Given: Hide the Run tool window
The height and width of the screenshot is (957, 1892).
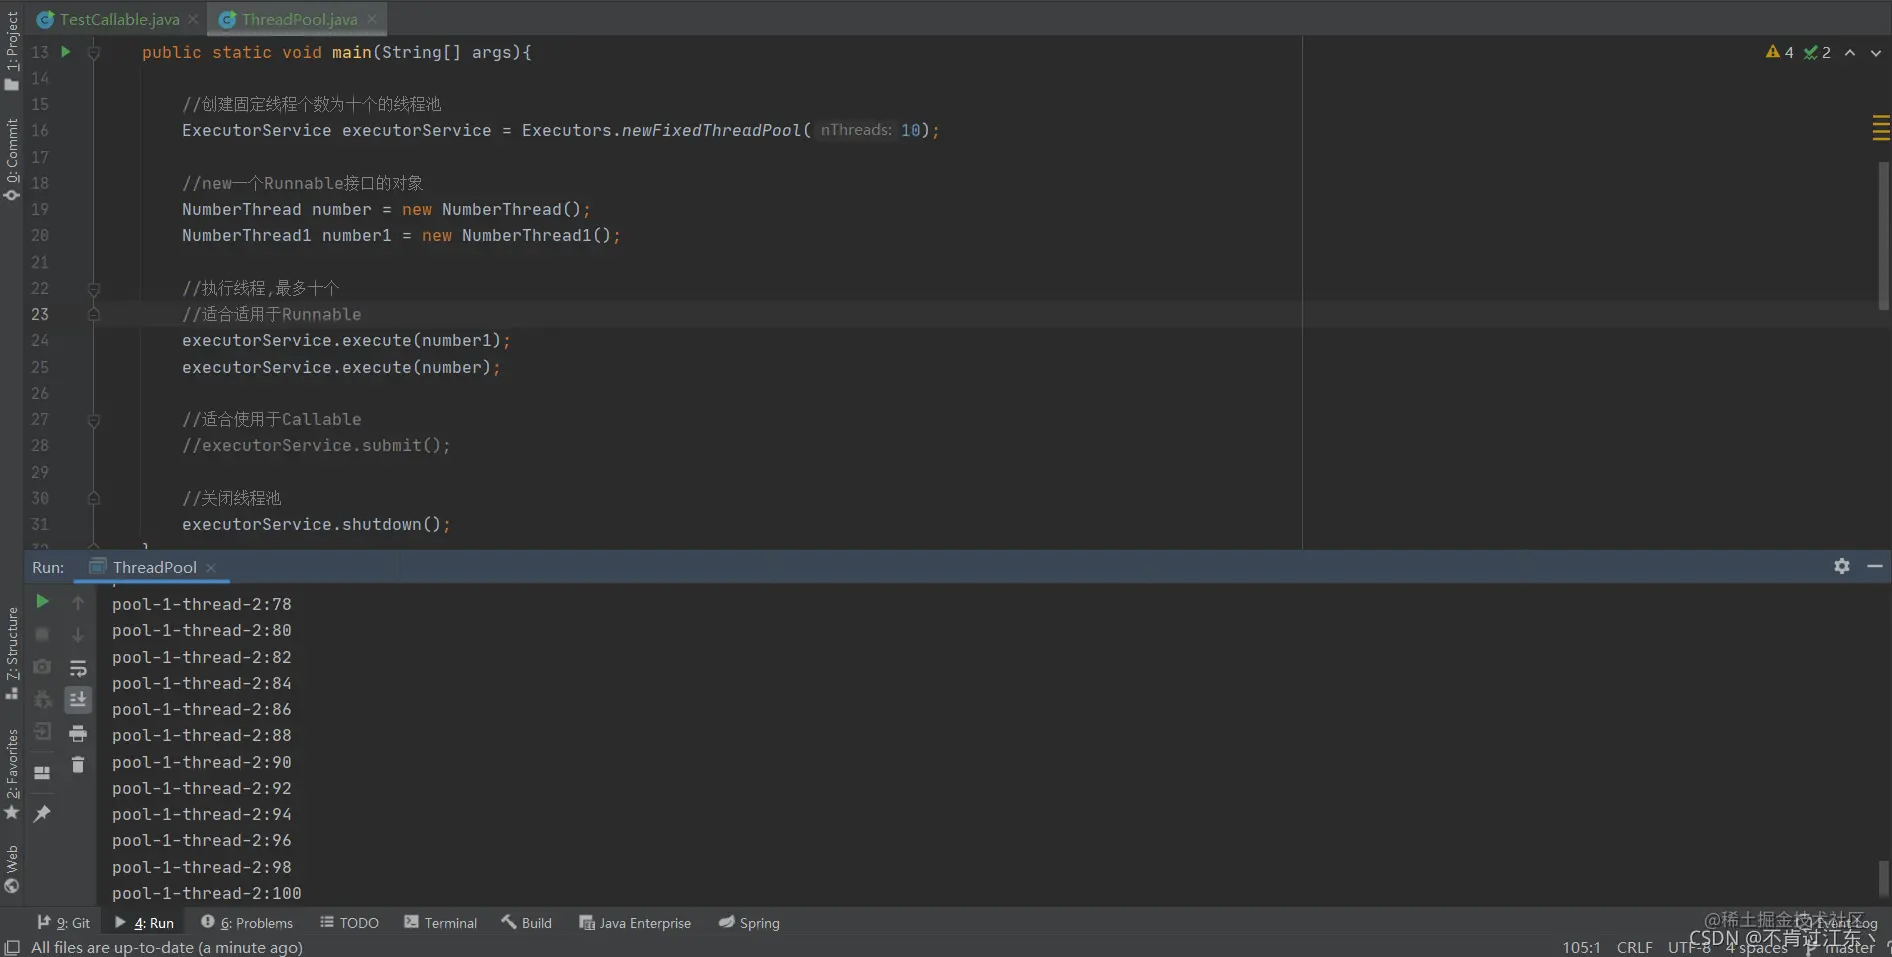Looking at the screenshot, I should (x=1875, y=566).
